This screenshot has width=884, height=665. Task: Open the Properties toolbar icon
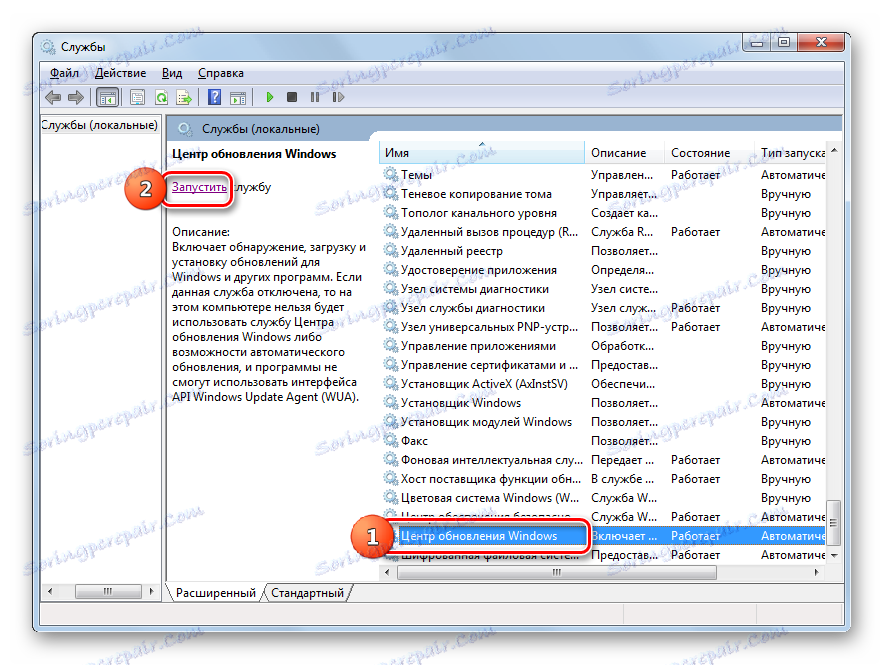click(x=137, y=97)
